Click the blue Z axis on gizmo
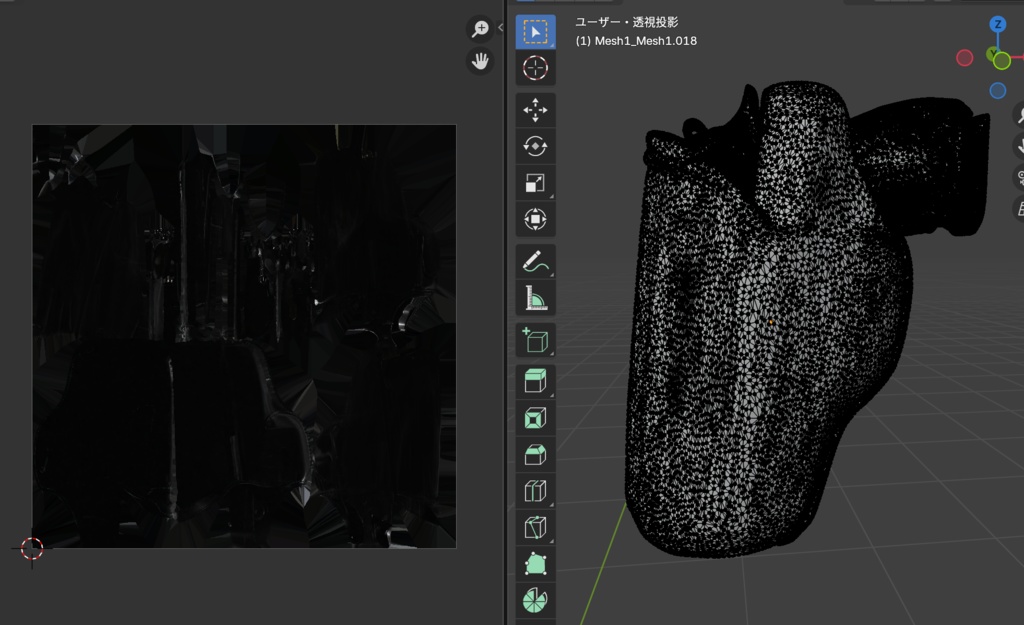Screen dimensions: 1024x625 click(x=997, y=24)
